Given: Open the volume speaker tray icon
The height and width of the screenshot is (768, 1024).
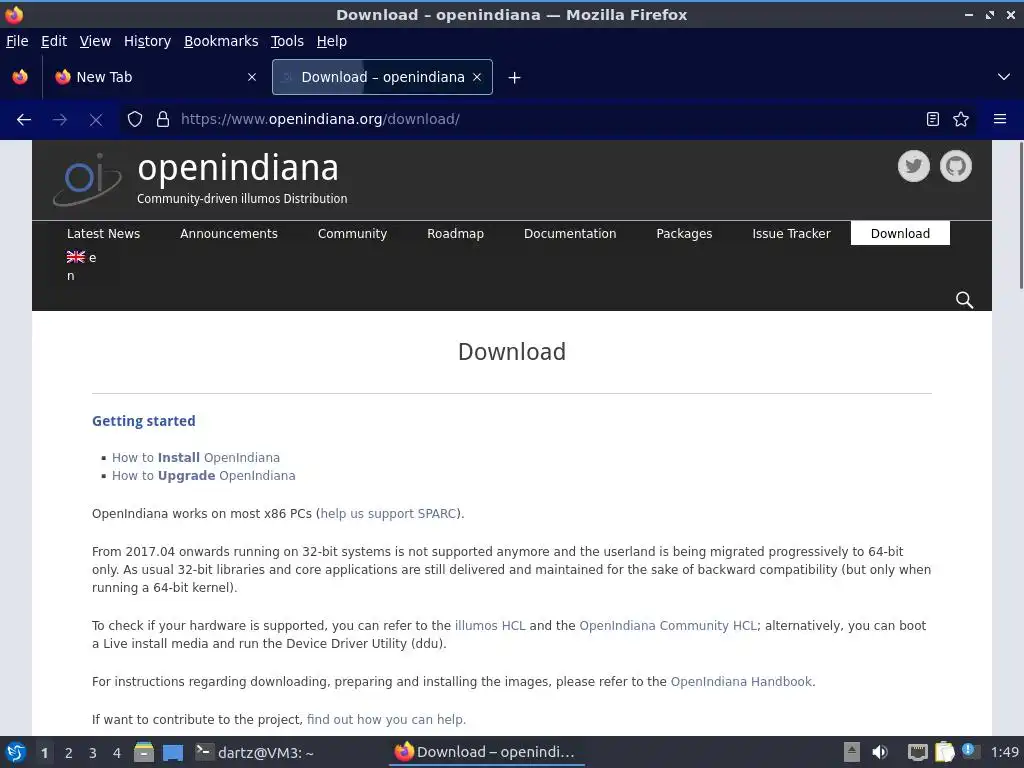Looking at the screenshot, I should pos(880,752).
